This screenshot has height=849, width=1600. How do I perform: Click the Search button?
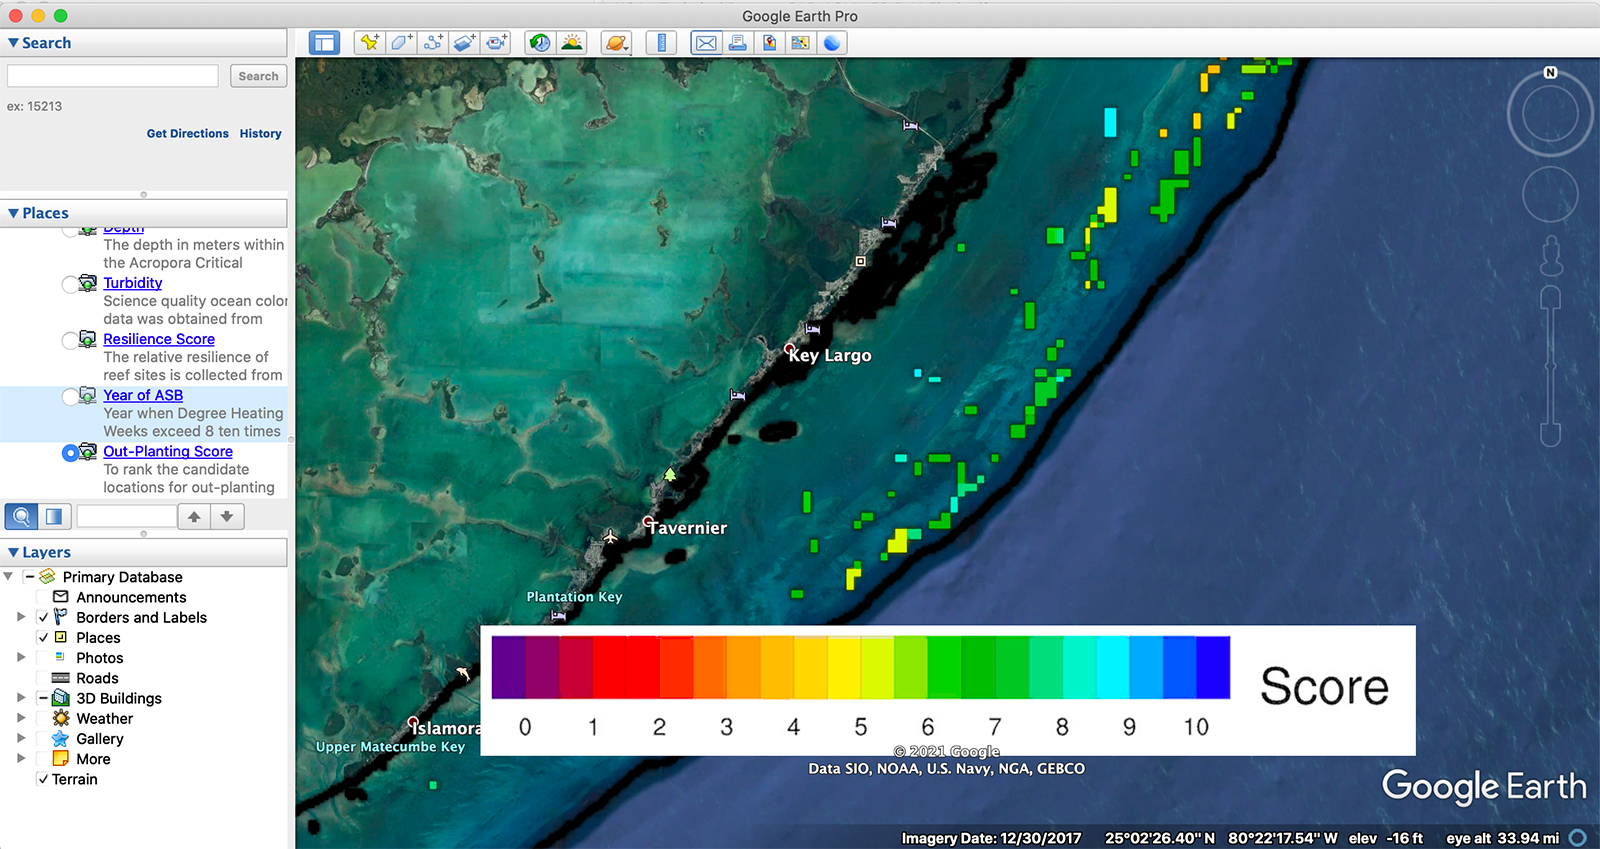[x=258, y=76]
